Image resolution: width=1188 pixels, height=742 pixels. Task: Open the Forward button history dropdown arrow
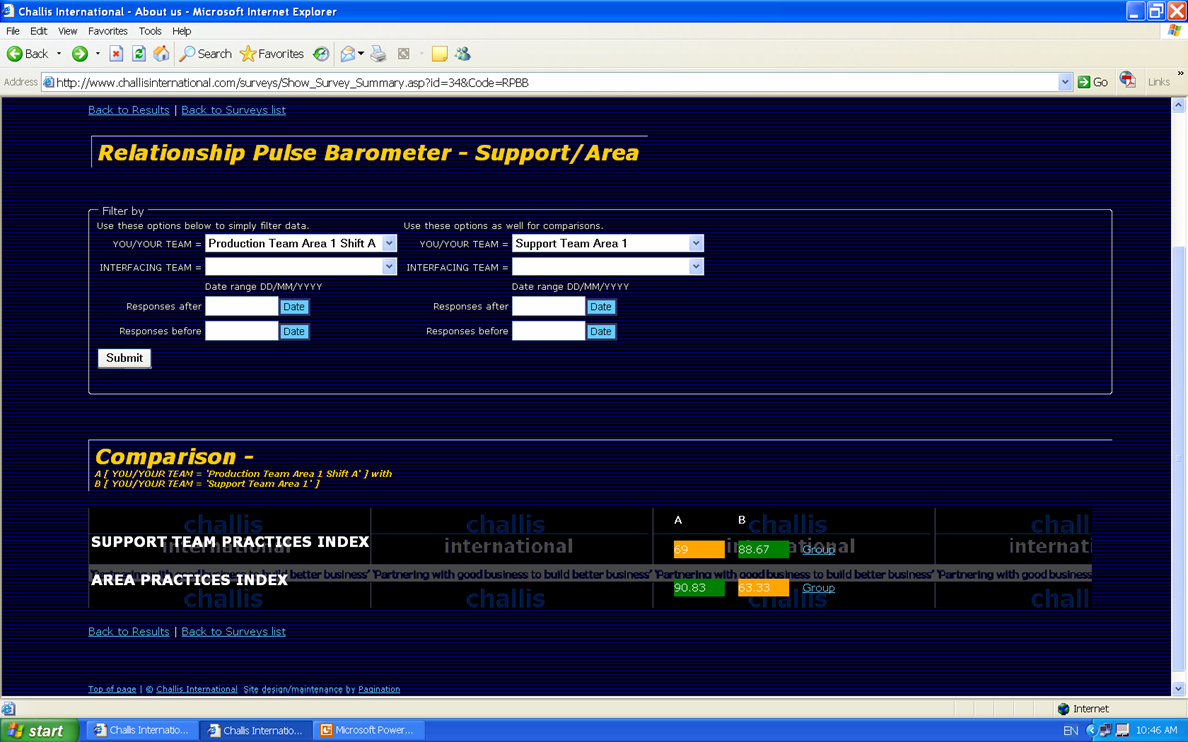pyautogui.click(x=98, y=54)
